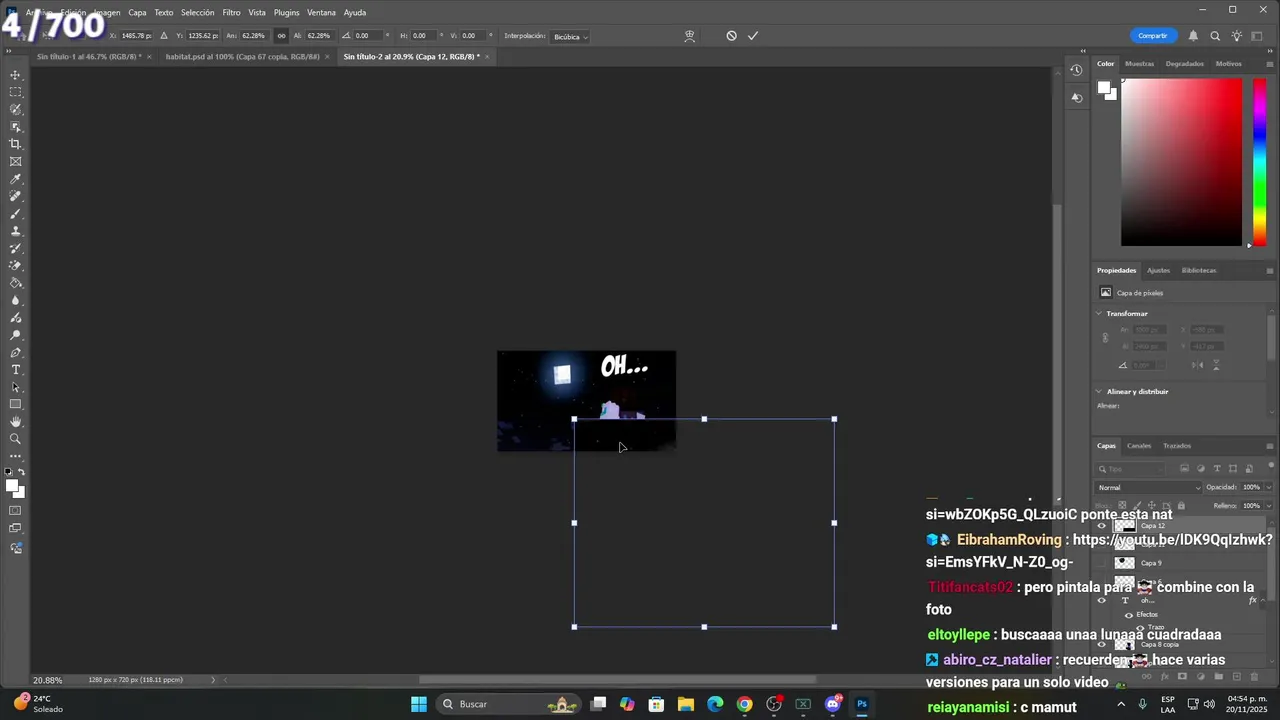Select the Paint Bucket tool
1280x720 pixels.
(x=15, y=283)
